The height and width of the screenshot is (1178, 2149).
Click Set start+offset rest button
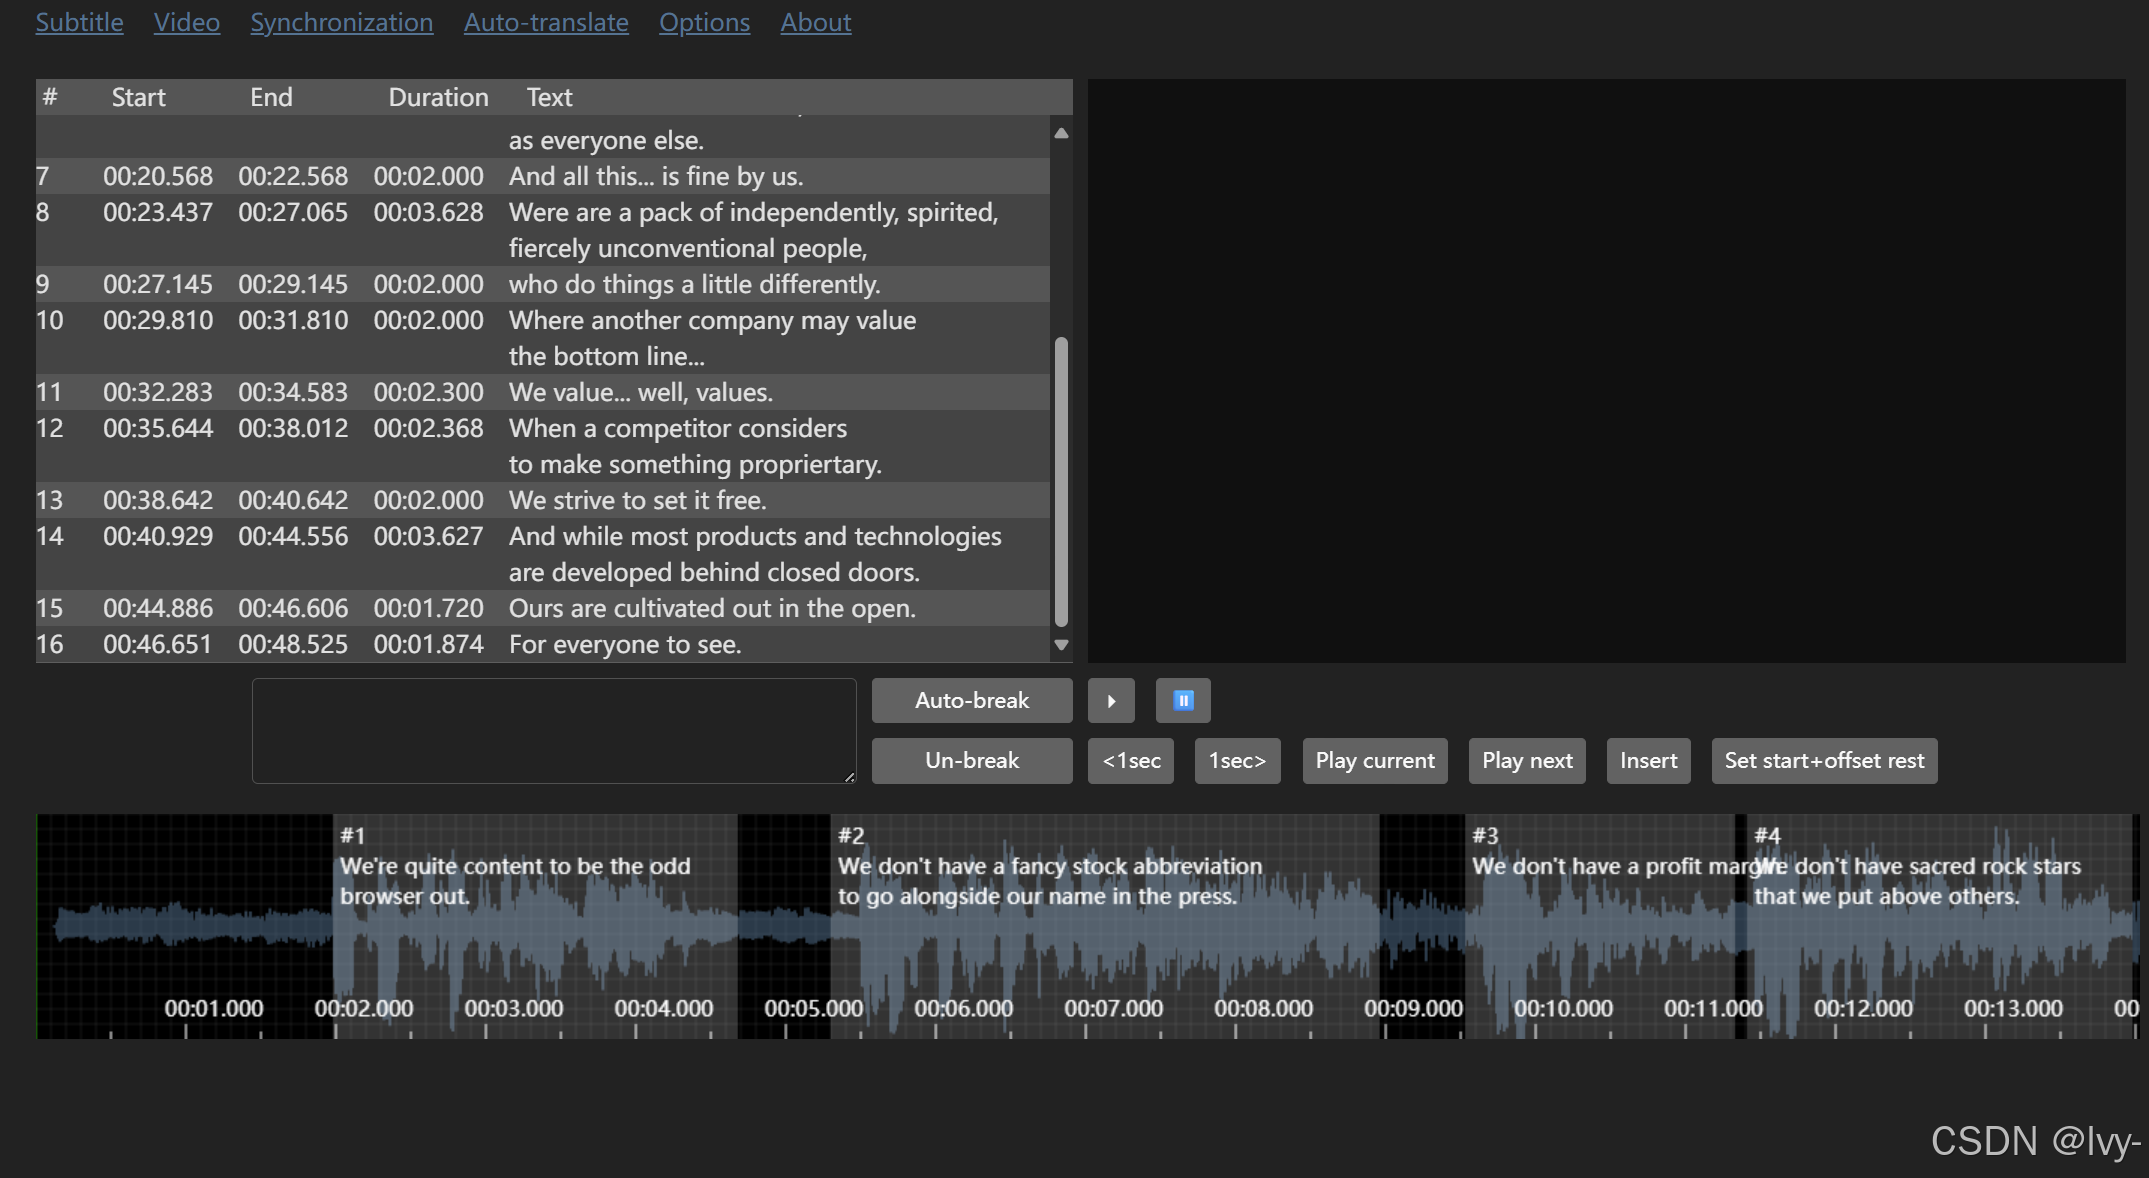point(1823,760)
